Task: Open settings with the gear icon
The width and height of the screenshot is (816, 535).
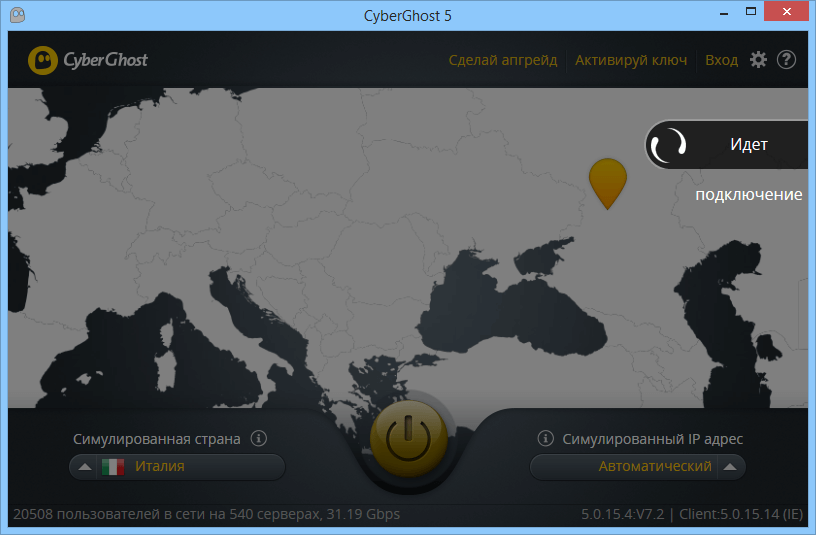Action: point(758,60)
